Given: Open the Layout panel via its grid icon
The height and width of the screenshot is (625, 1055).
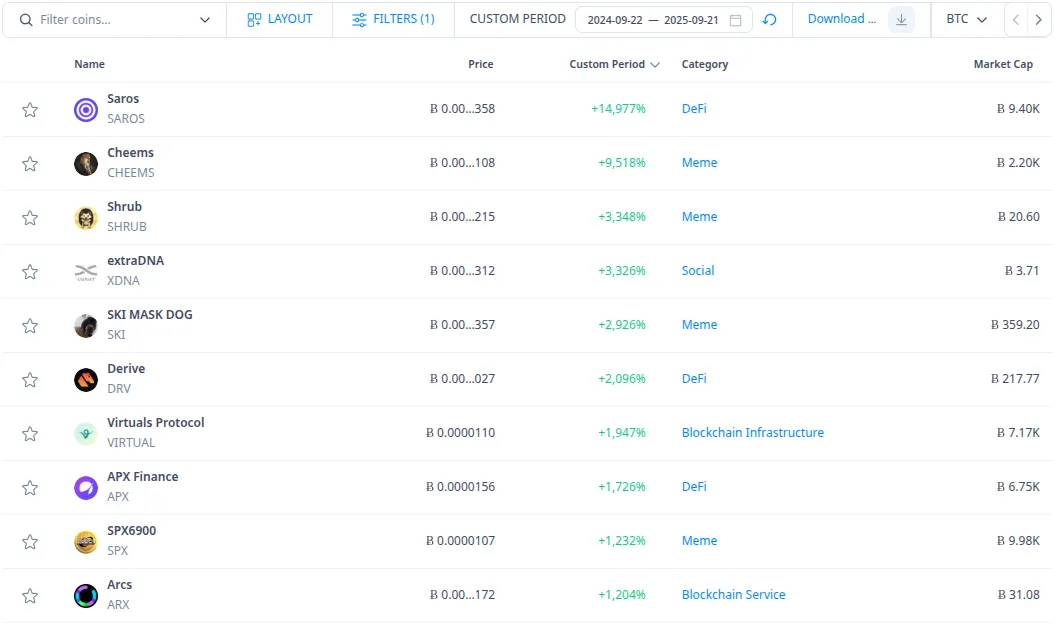Looking at the screenshot, I should (255, 18).
